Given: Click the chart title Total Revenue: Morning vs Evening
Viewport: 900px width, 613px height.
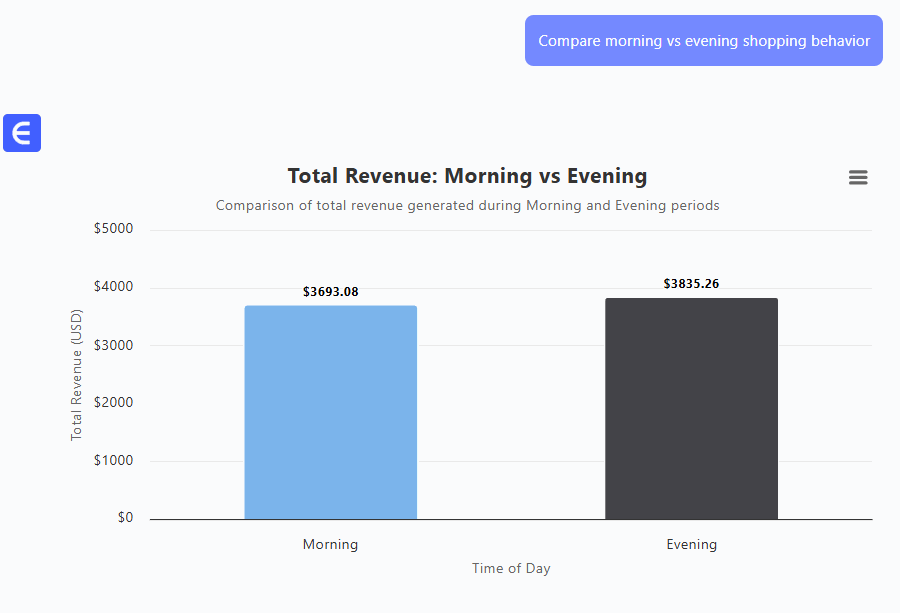Looking at the screenshot, I should pyautogui.click(x=467, y=176).
